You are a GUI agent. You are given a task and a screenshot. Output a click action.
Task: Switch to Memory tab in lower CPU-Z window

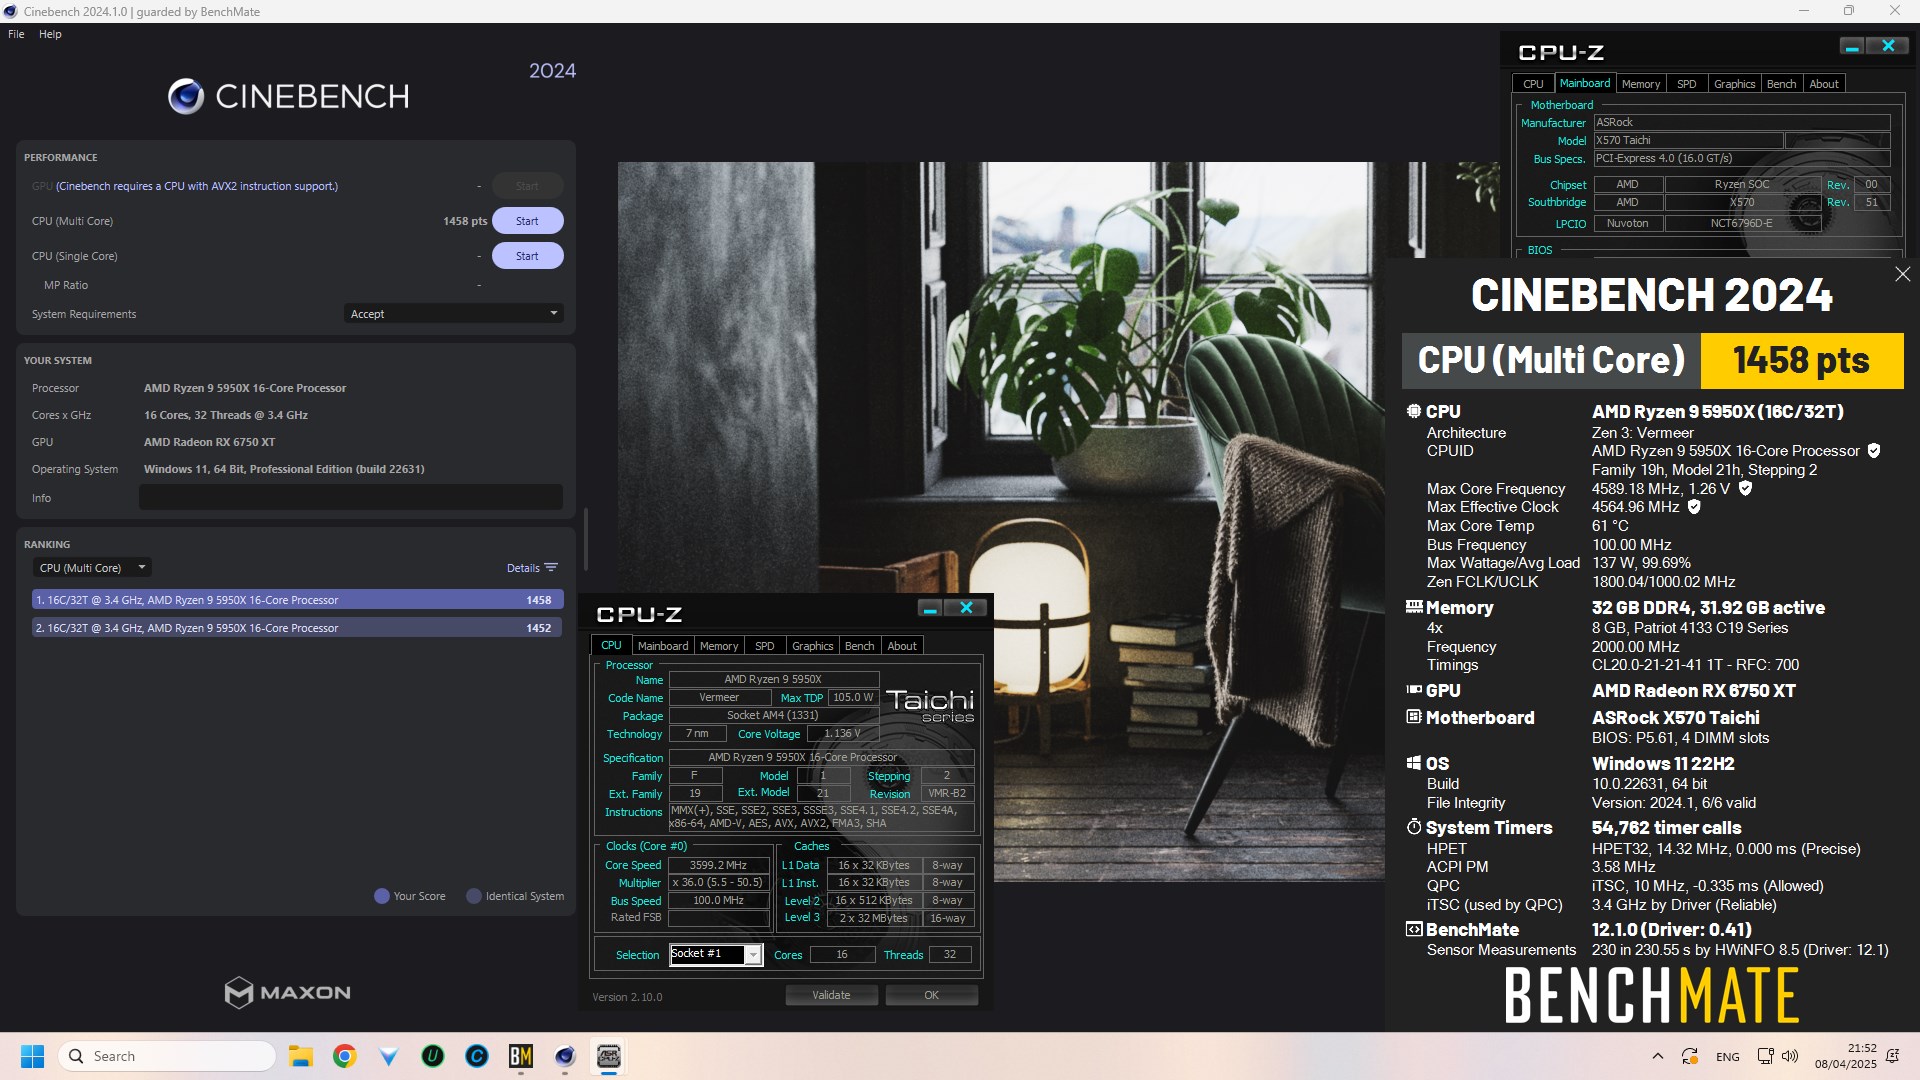tap(719, 646)
